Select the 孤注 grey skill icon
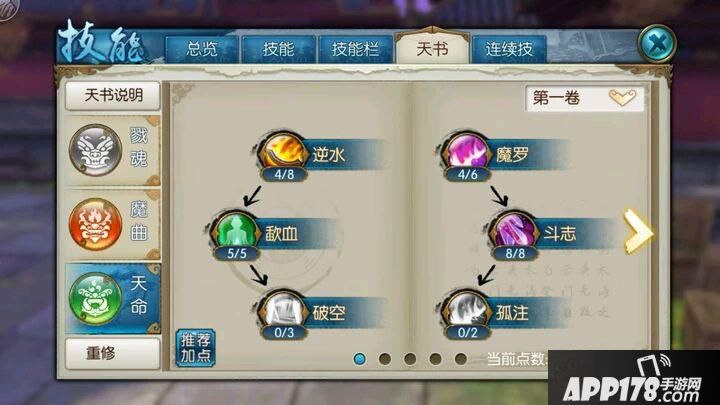 [467, 310]
